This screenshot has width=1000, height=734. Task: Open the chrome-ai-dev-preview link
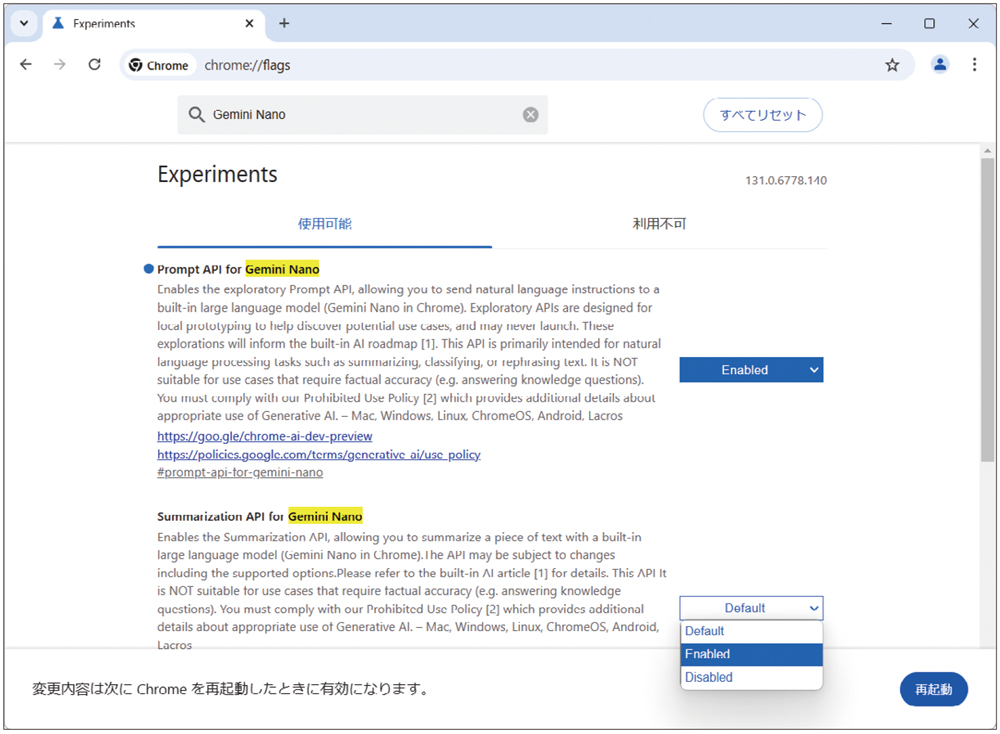coord(264,436)
